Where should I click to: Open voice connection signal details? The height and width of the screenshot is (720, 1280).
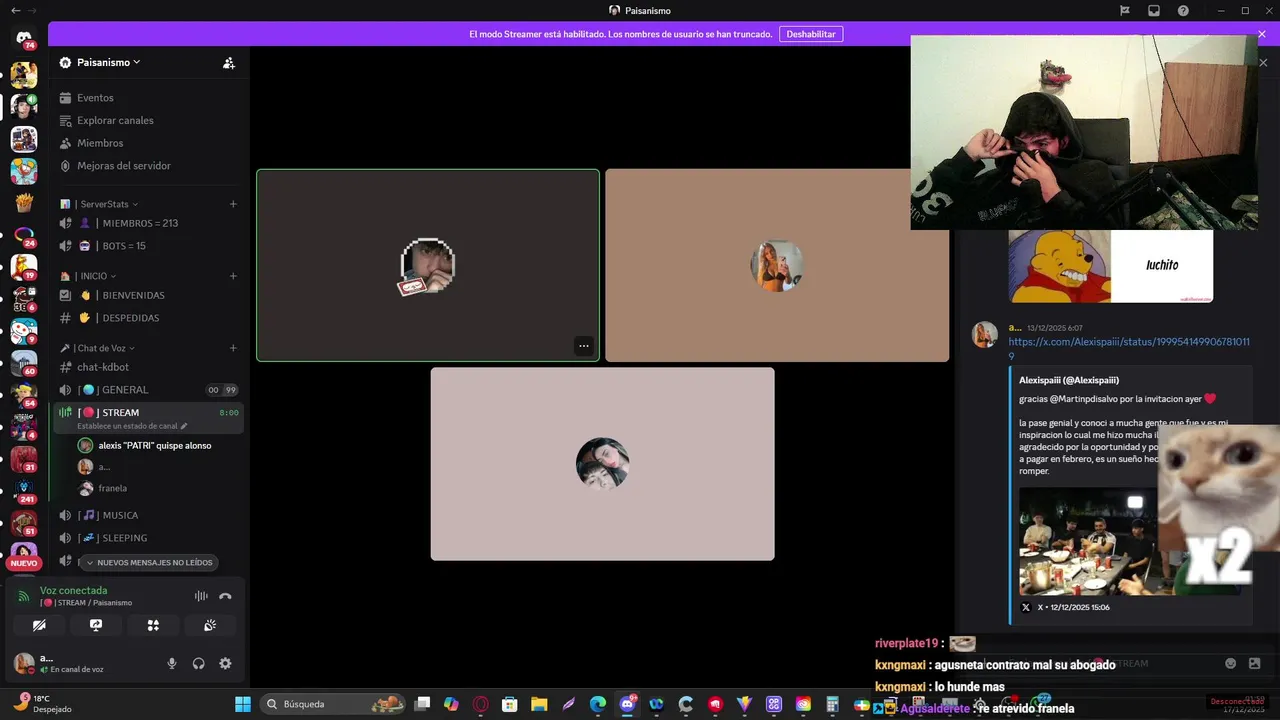(x=24, y=596)
